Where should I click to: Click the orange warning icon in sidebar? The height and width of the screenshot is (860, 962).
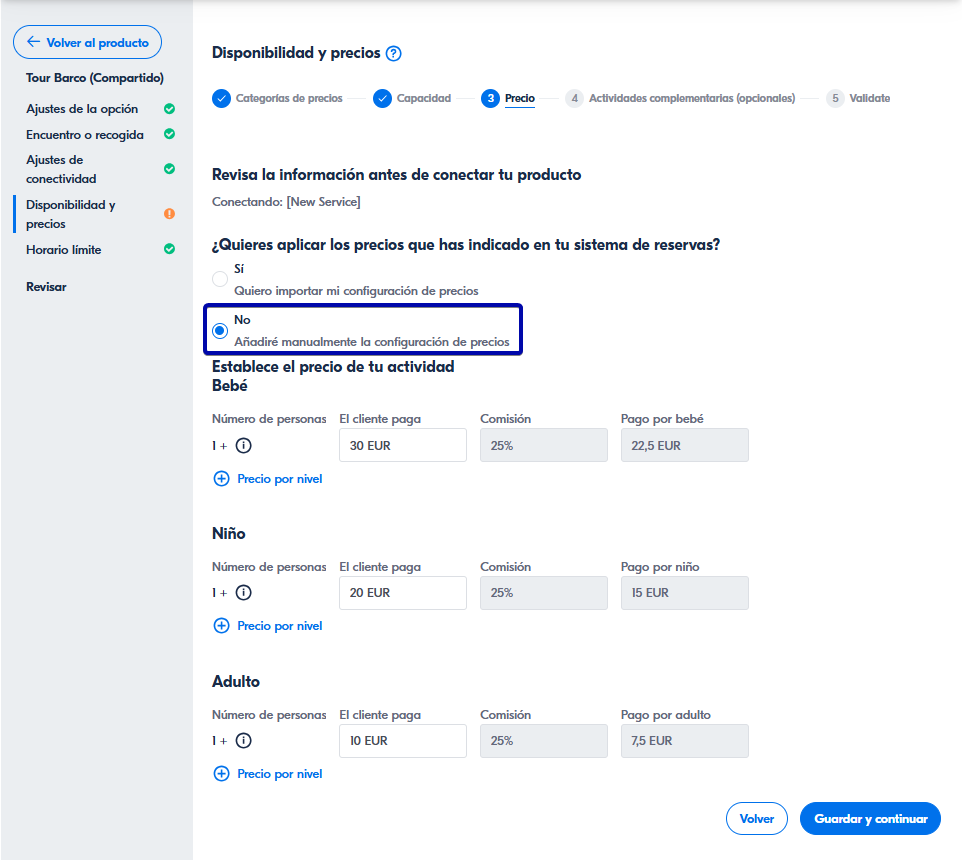[169, 214]
